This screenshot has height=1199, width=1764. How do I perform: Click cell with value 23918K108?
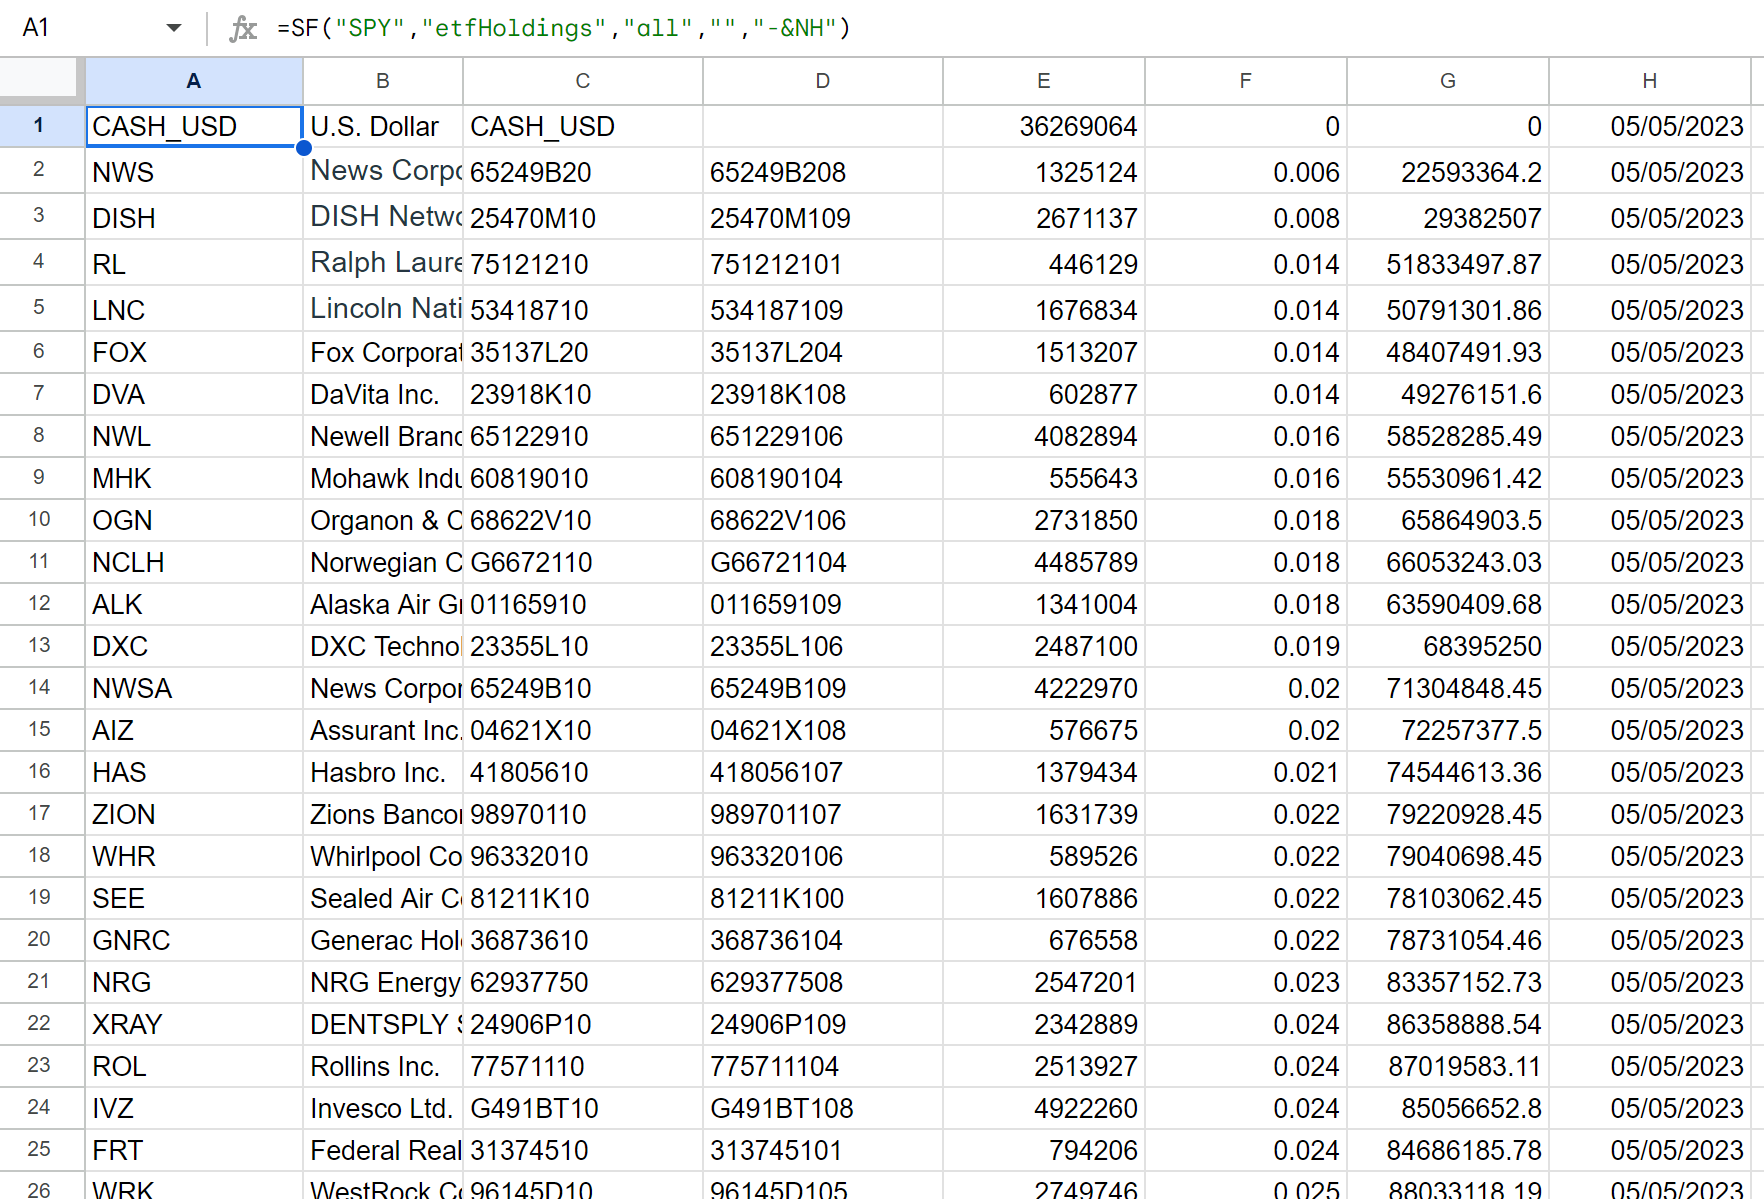(823, 394)
